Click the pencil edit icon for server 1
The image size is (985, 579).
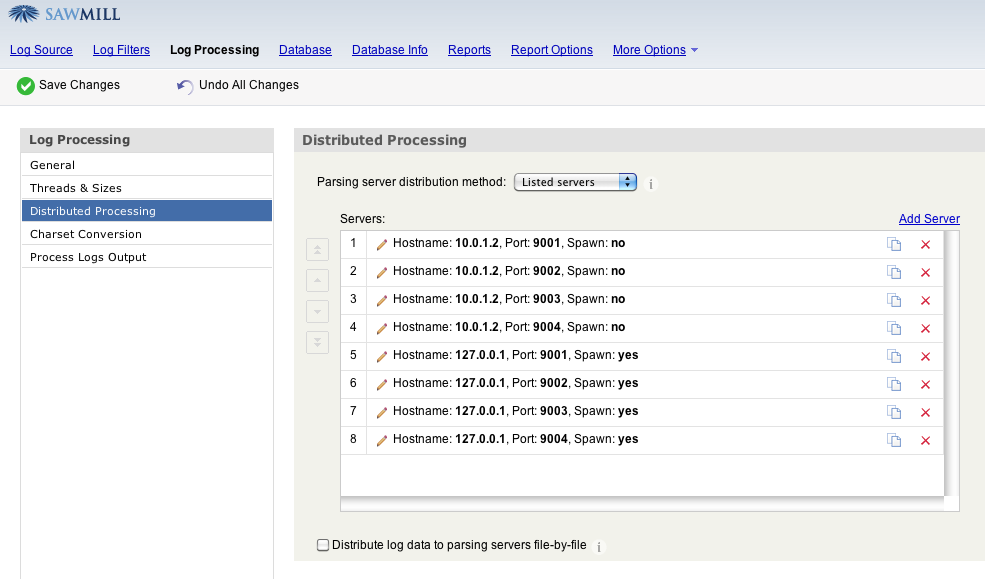381,244
